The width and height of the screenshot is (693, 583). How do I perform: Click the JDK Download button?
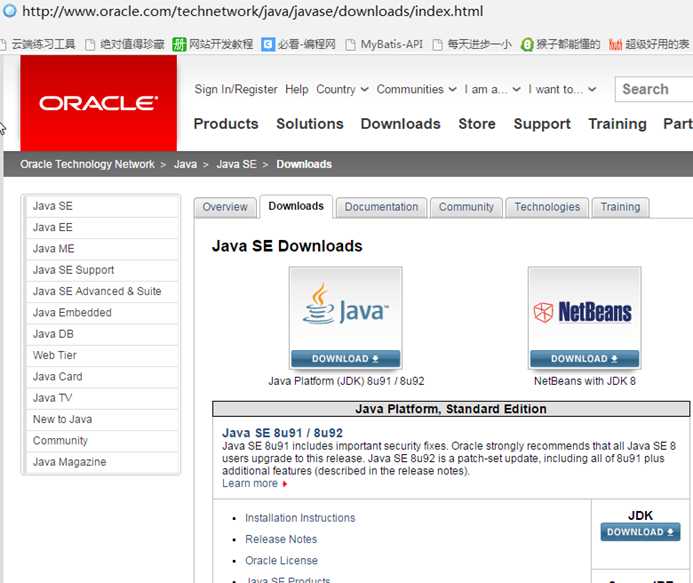(640, 532)
